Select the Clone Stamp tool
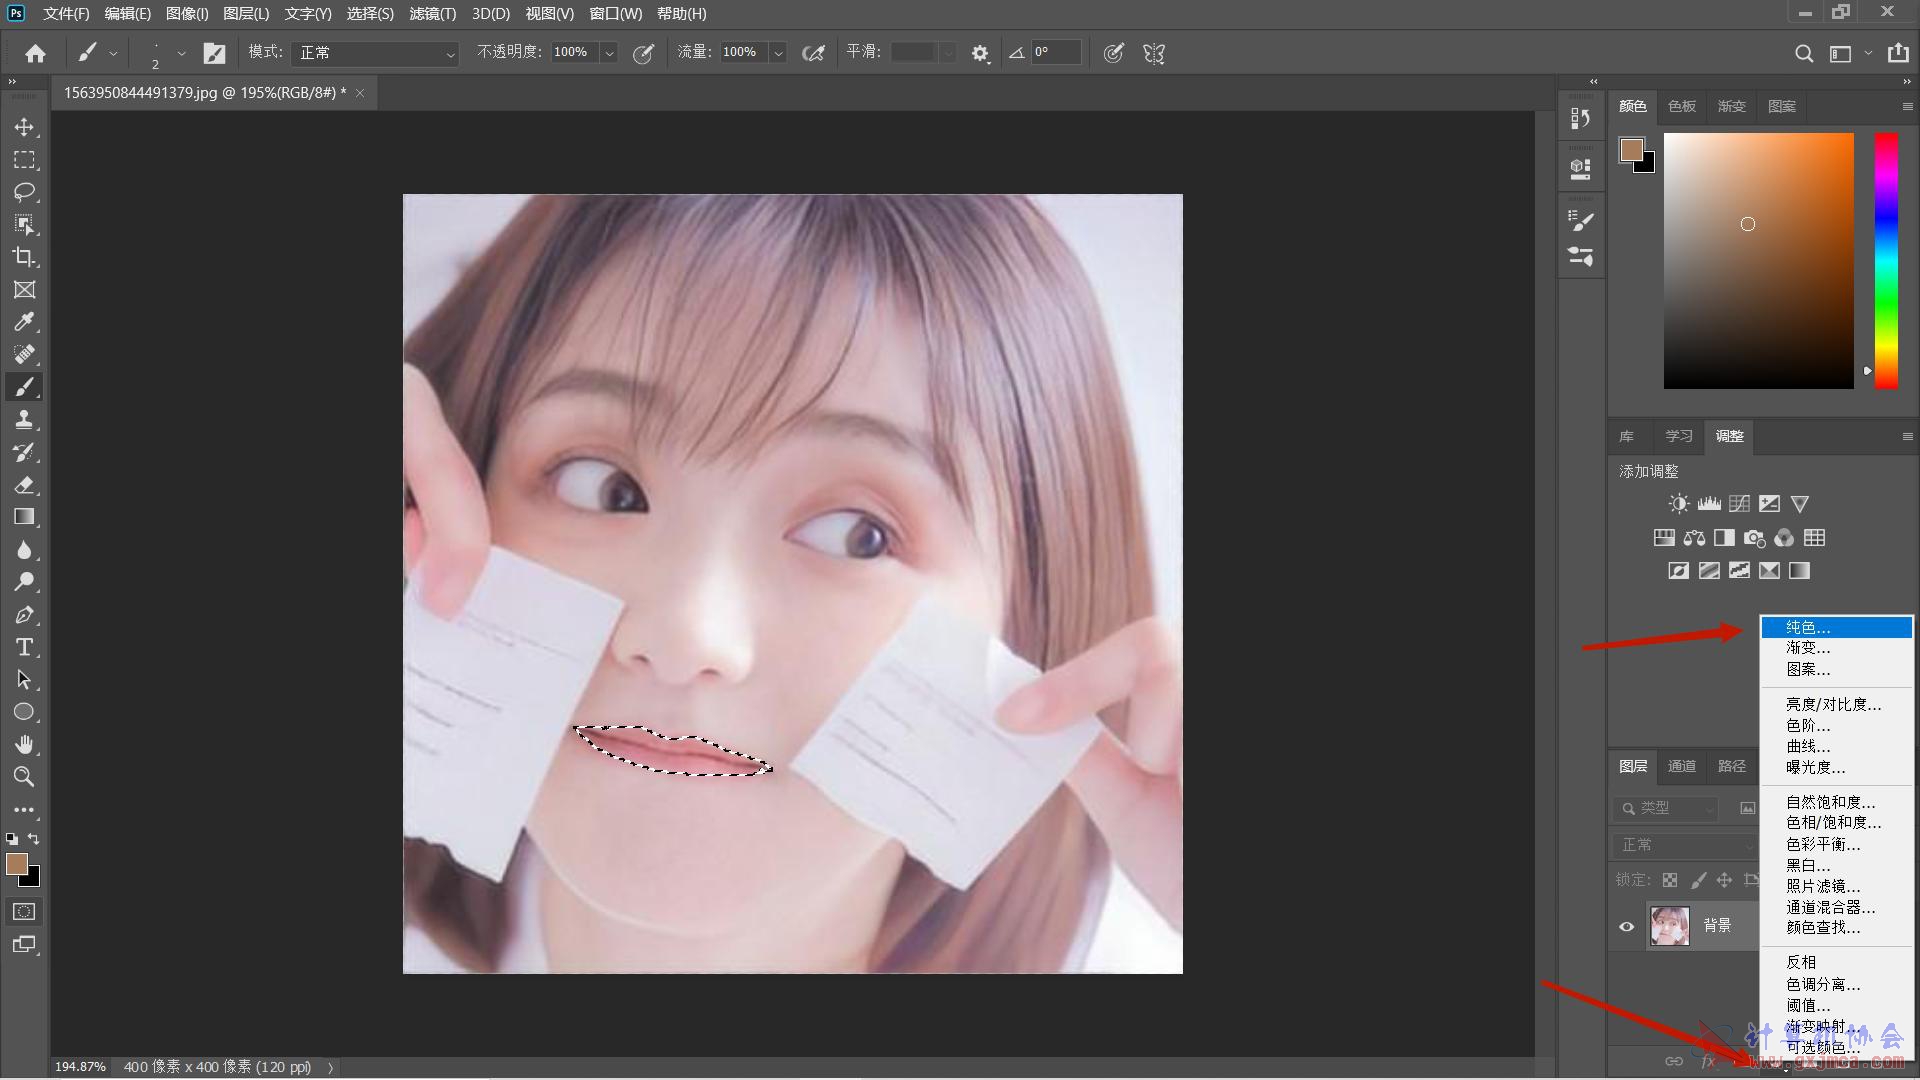 point(24,419)
